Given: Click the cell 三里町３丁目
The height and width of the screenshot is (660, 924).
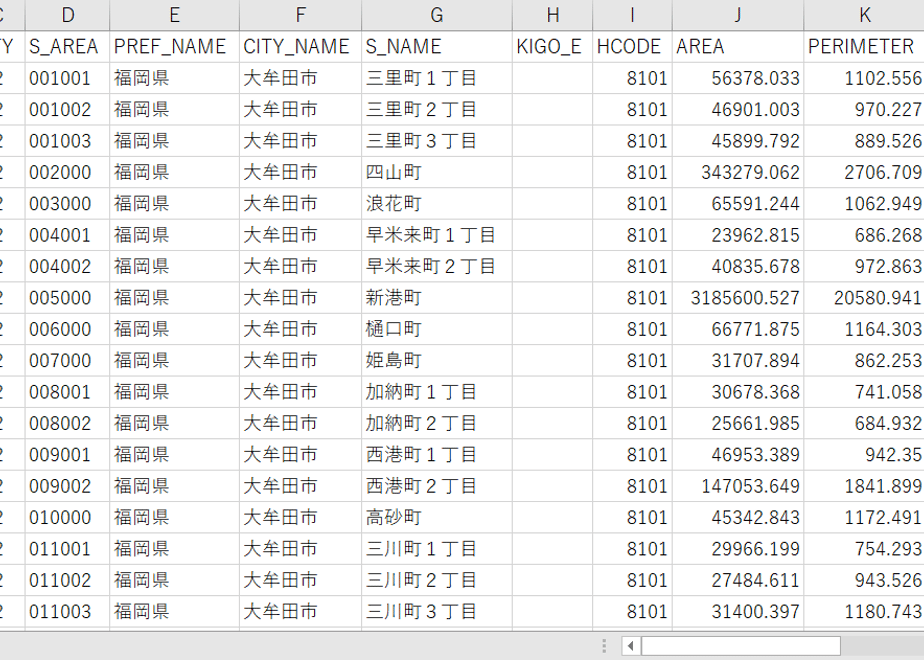Looking at the screenshot, I should (437, 141).
